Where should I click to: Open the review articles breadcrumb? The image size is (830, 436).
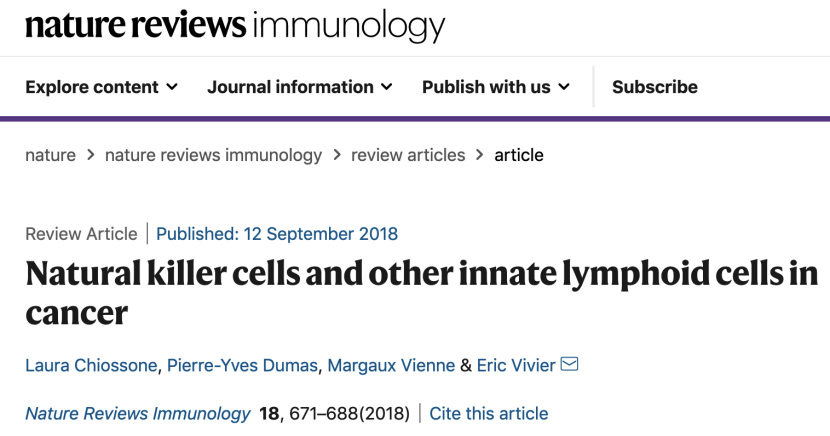point(408,155)
